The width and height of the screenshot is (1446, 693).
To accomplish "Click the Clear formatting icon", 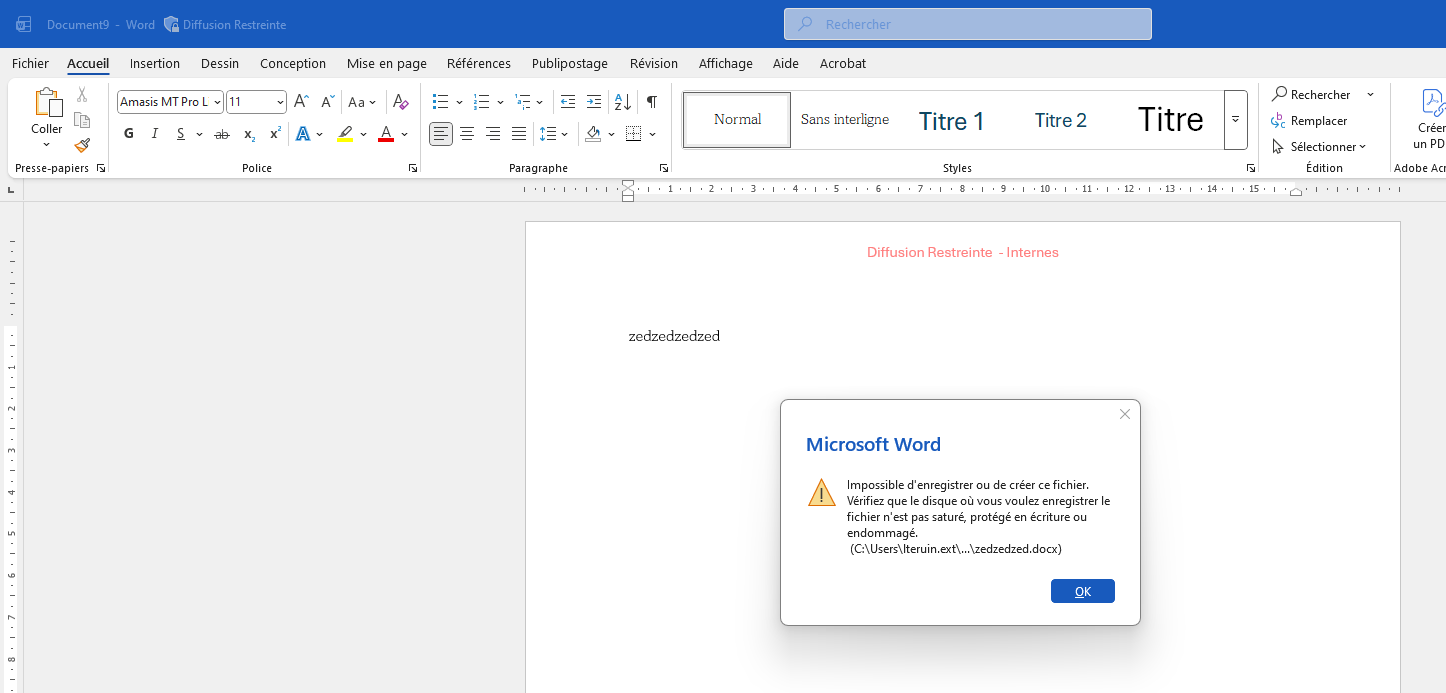I will tap(400, 102).
